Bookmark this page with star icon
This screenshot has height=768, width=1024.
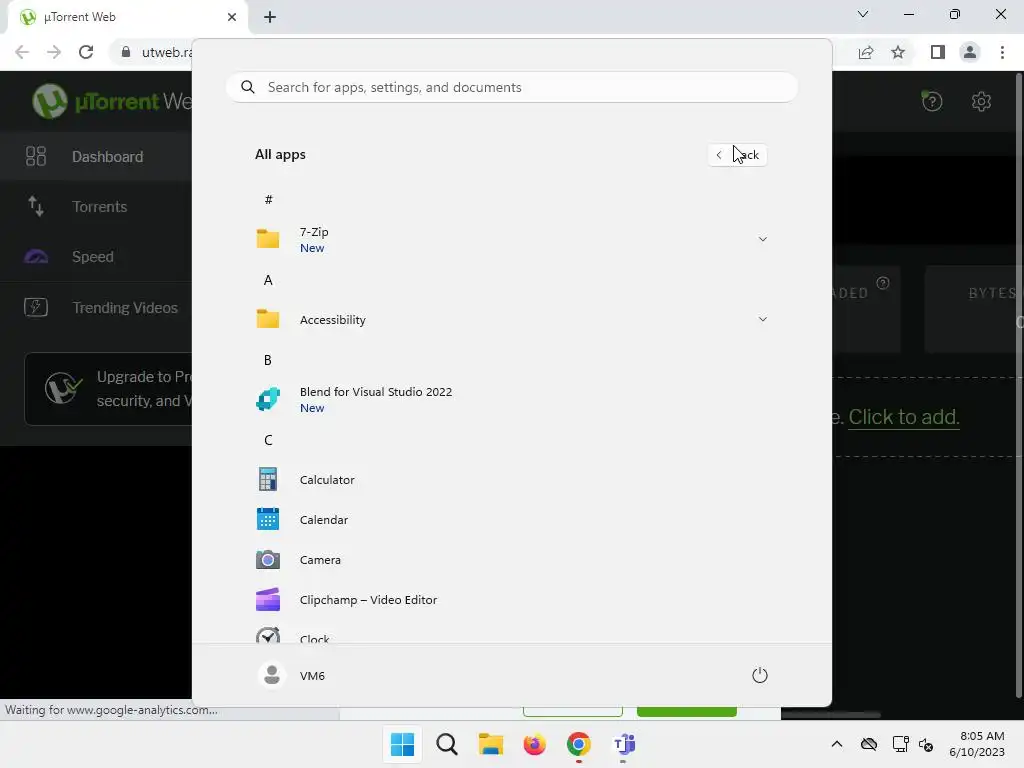[x=898, y=52]
